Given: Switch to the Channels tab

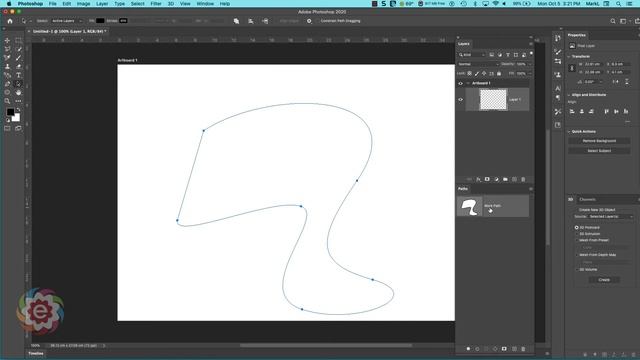Looking at the screenshot, I should [x=587, y=200].
